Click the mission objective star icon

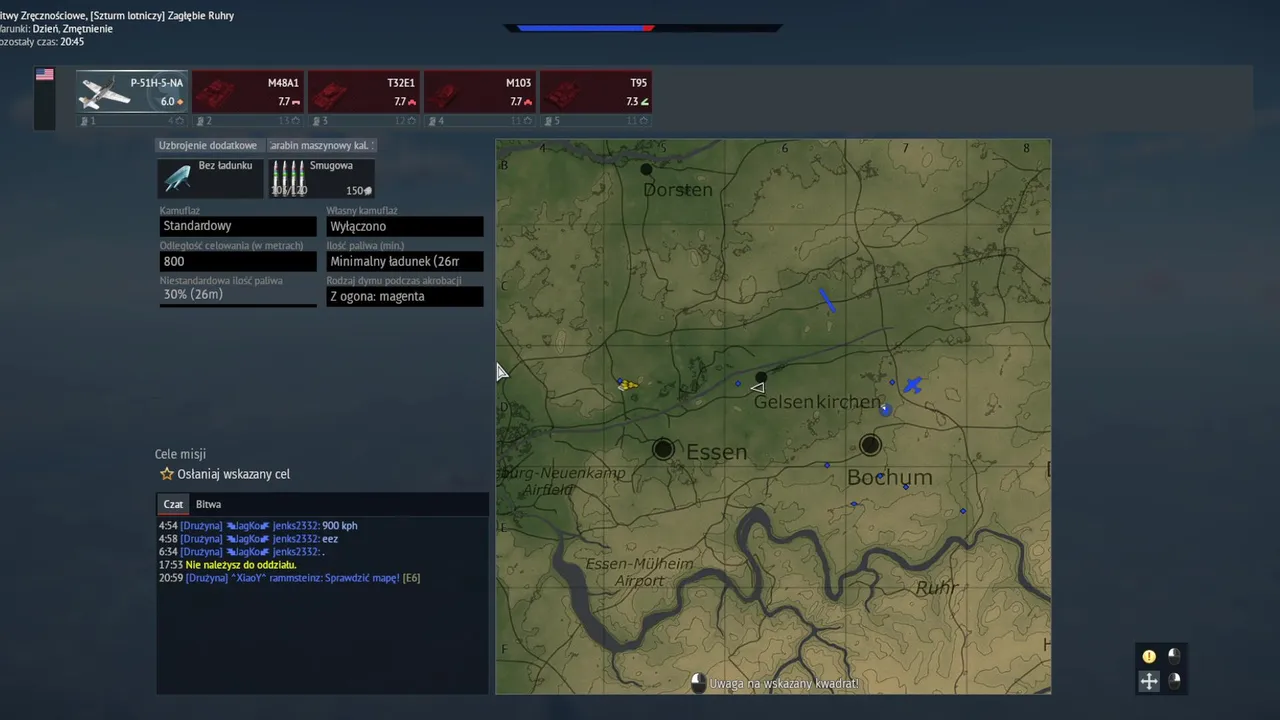click(x=167, y=474)
